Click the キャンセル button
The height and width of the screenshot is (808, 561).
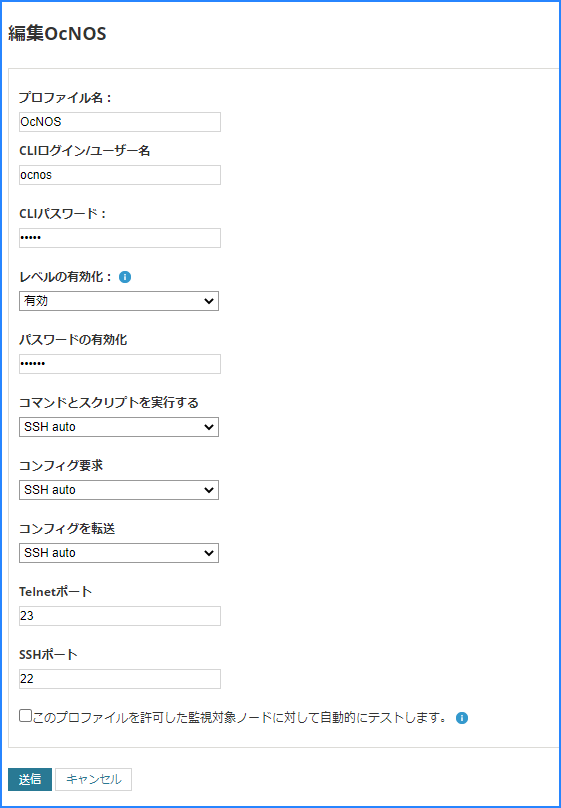click(x=94, y=779)
